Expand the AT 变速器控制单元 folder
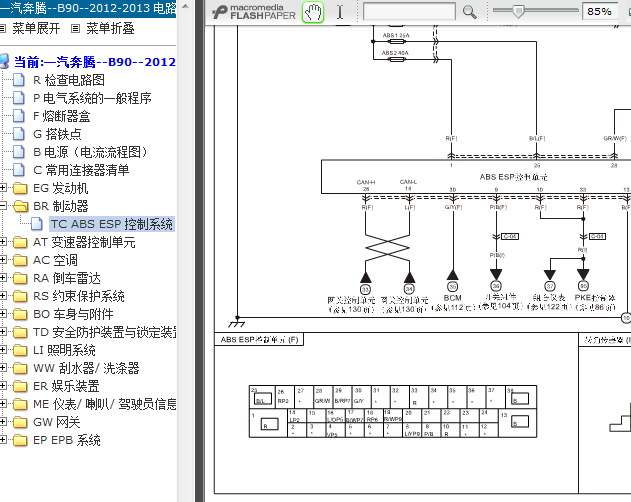This screenshot has width=631, height=502. (2, 242)
